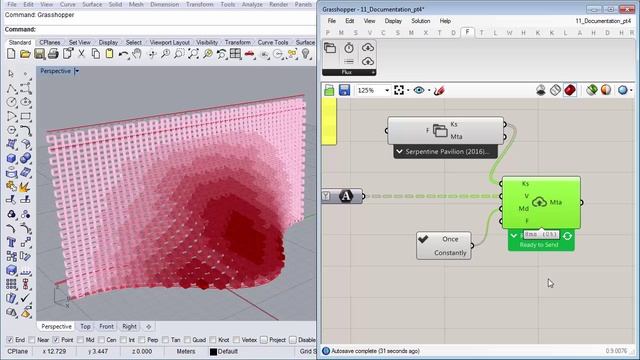Click the Save floppy icon in Rhino toolbar
Viewport: 640px width, 360px height.
coord(39,54)
